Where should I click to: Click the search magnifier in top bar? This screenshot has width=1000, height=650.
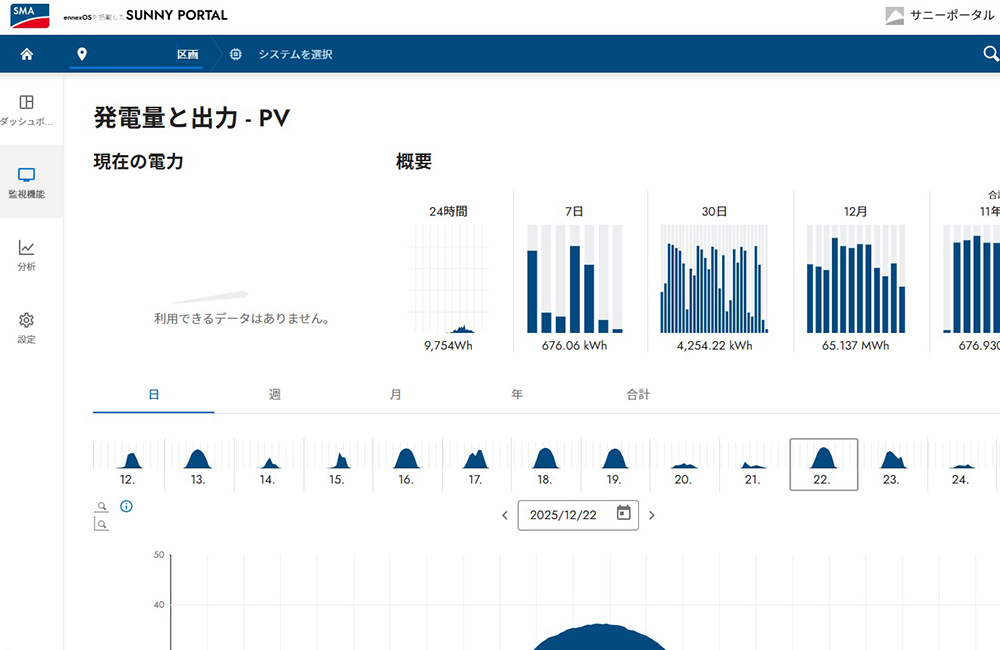(991, 54)
